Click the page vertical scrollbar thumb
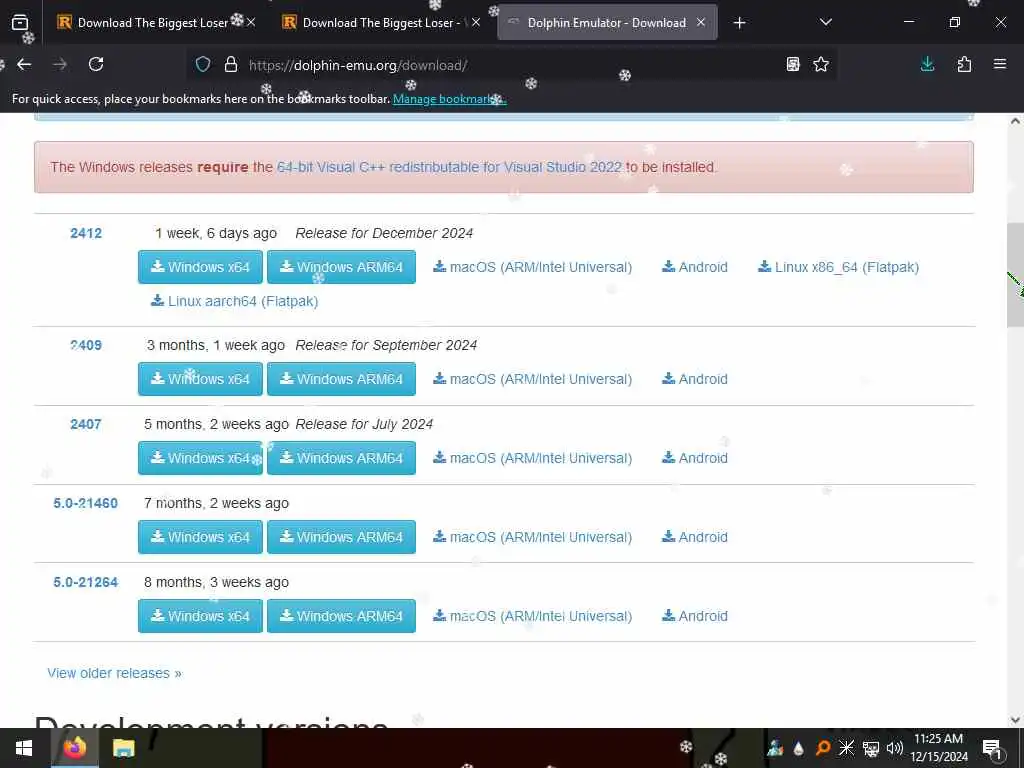The height and width of the screenshot is (768, 1024). (1015, 274)
